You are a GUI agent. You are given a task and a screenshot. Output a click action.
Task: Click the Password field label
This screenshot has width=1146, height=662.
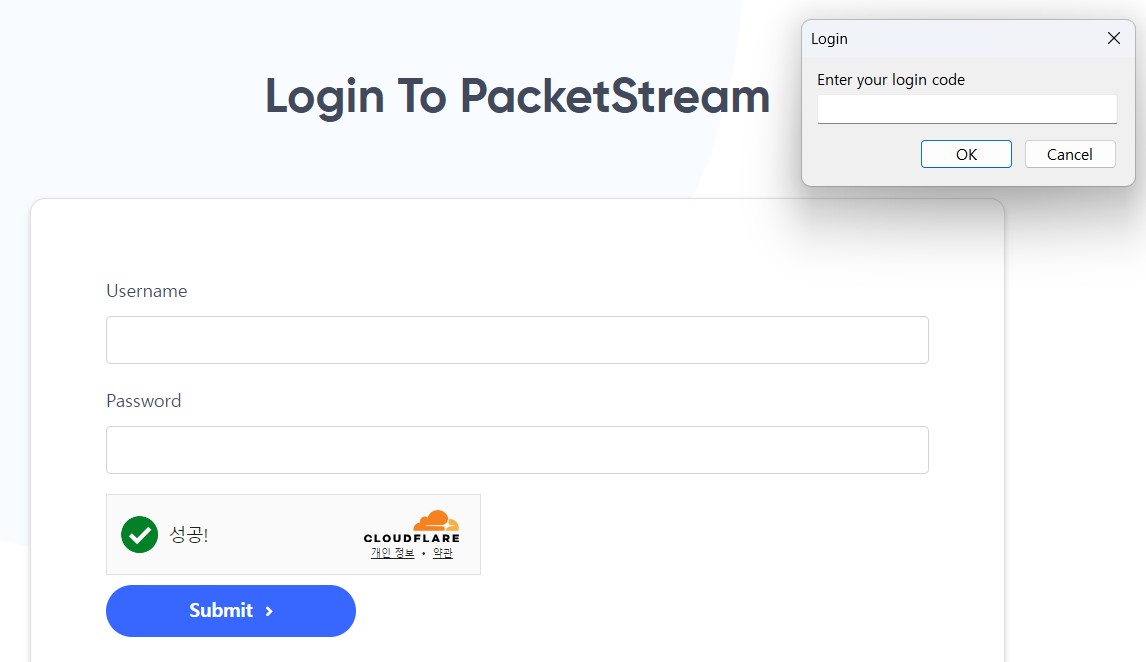pyautogui.click(x=143, y=400)
